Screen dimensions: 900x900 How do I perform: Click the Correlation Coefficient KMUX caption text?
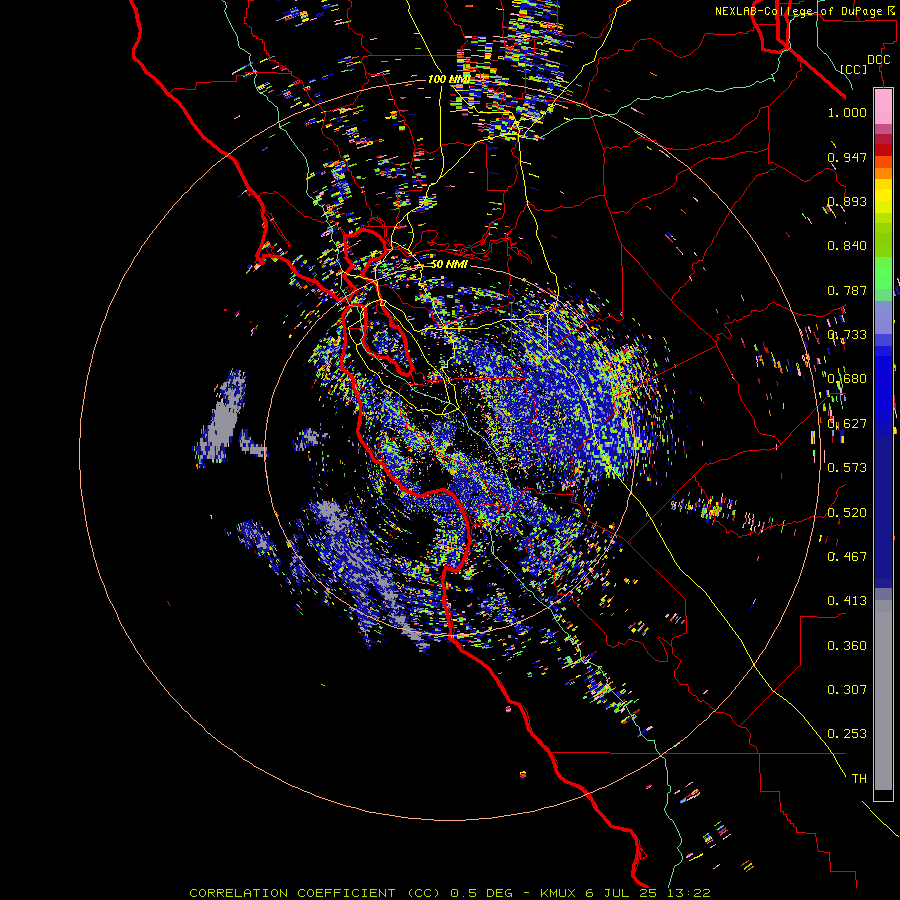click(450, 893)
